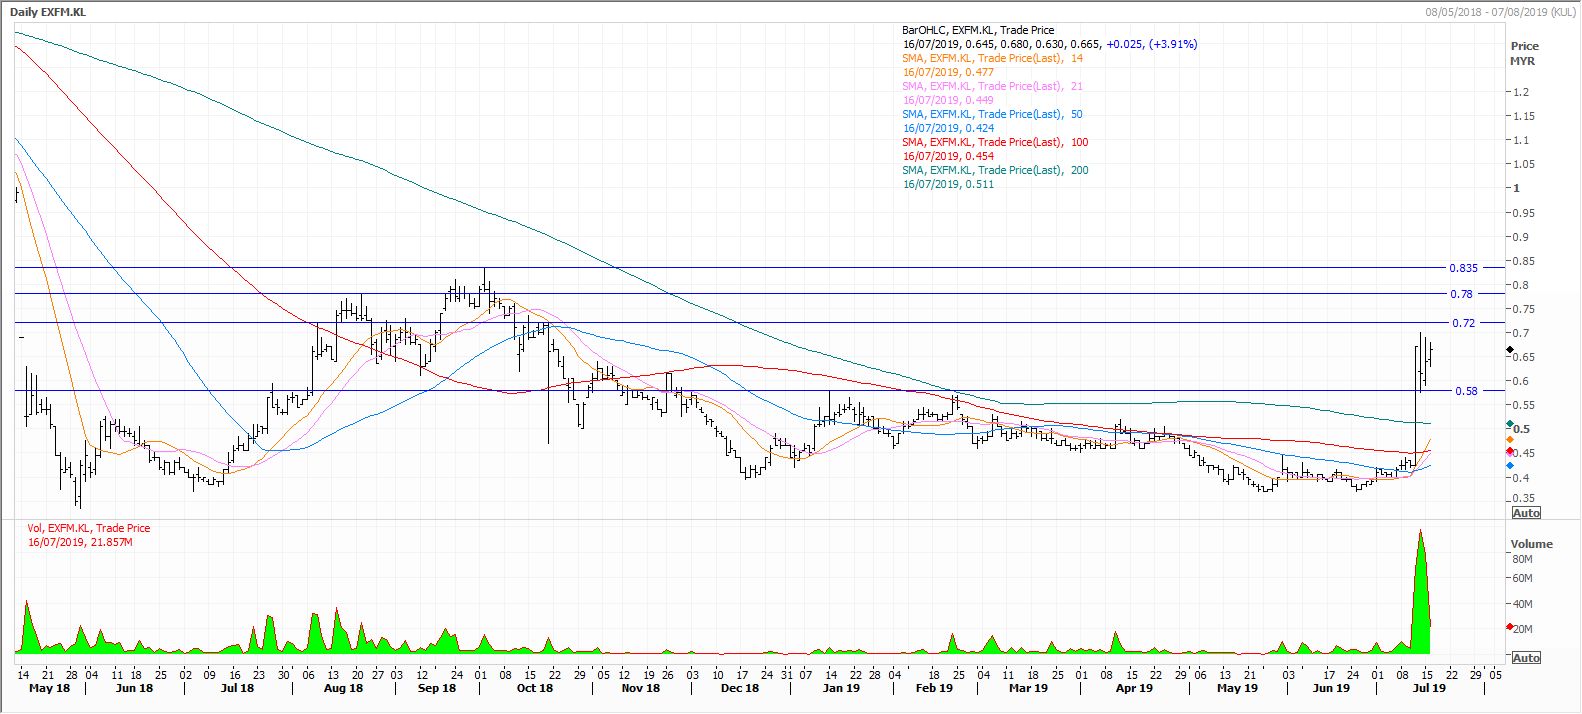Select the orange SMA 14 axis marker
Viewport: 1582px width, 714px height.
(x=1509, y=440)
